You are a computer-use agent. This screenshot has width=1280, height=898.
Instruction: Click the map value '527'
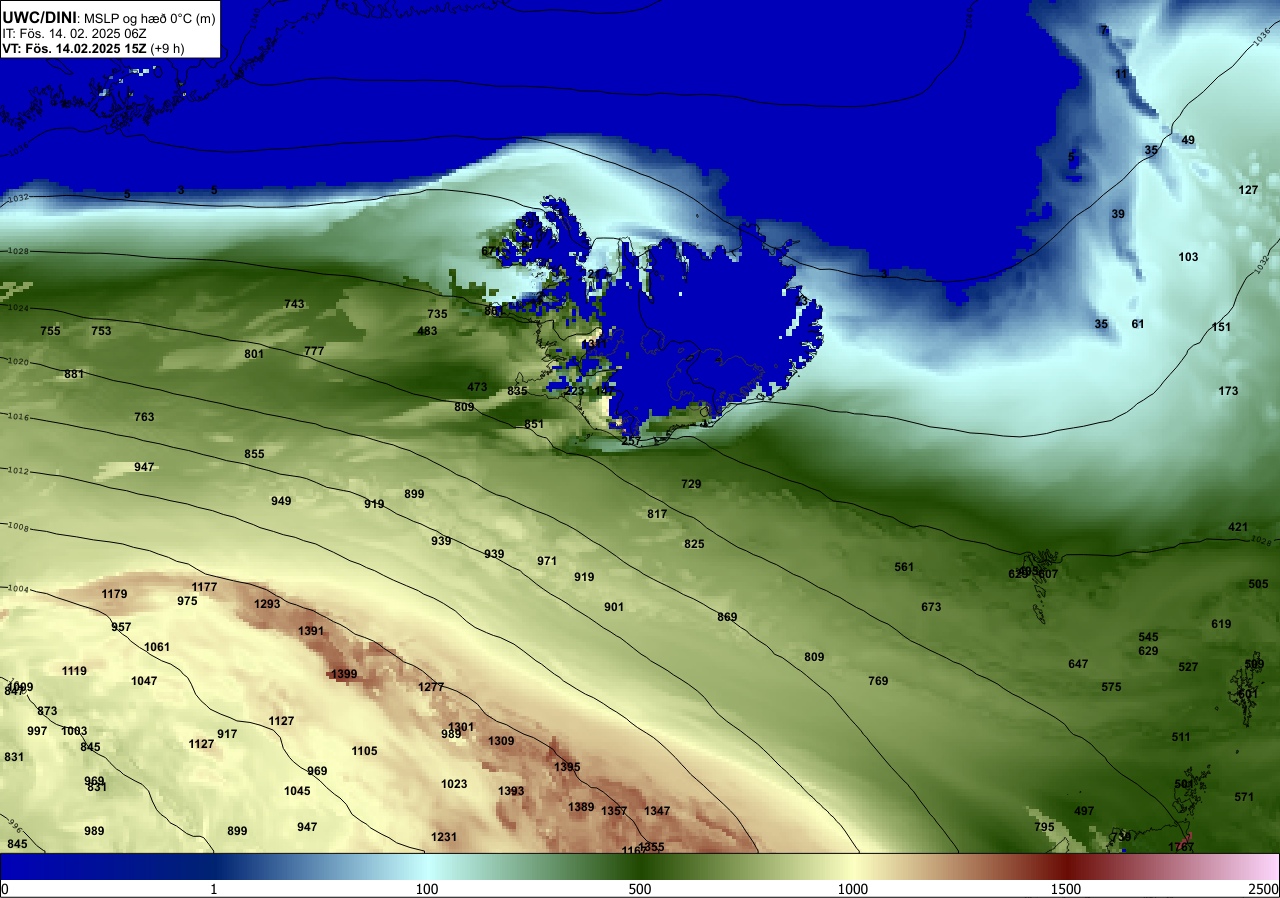[1188, 667]
